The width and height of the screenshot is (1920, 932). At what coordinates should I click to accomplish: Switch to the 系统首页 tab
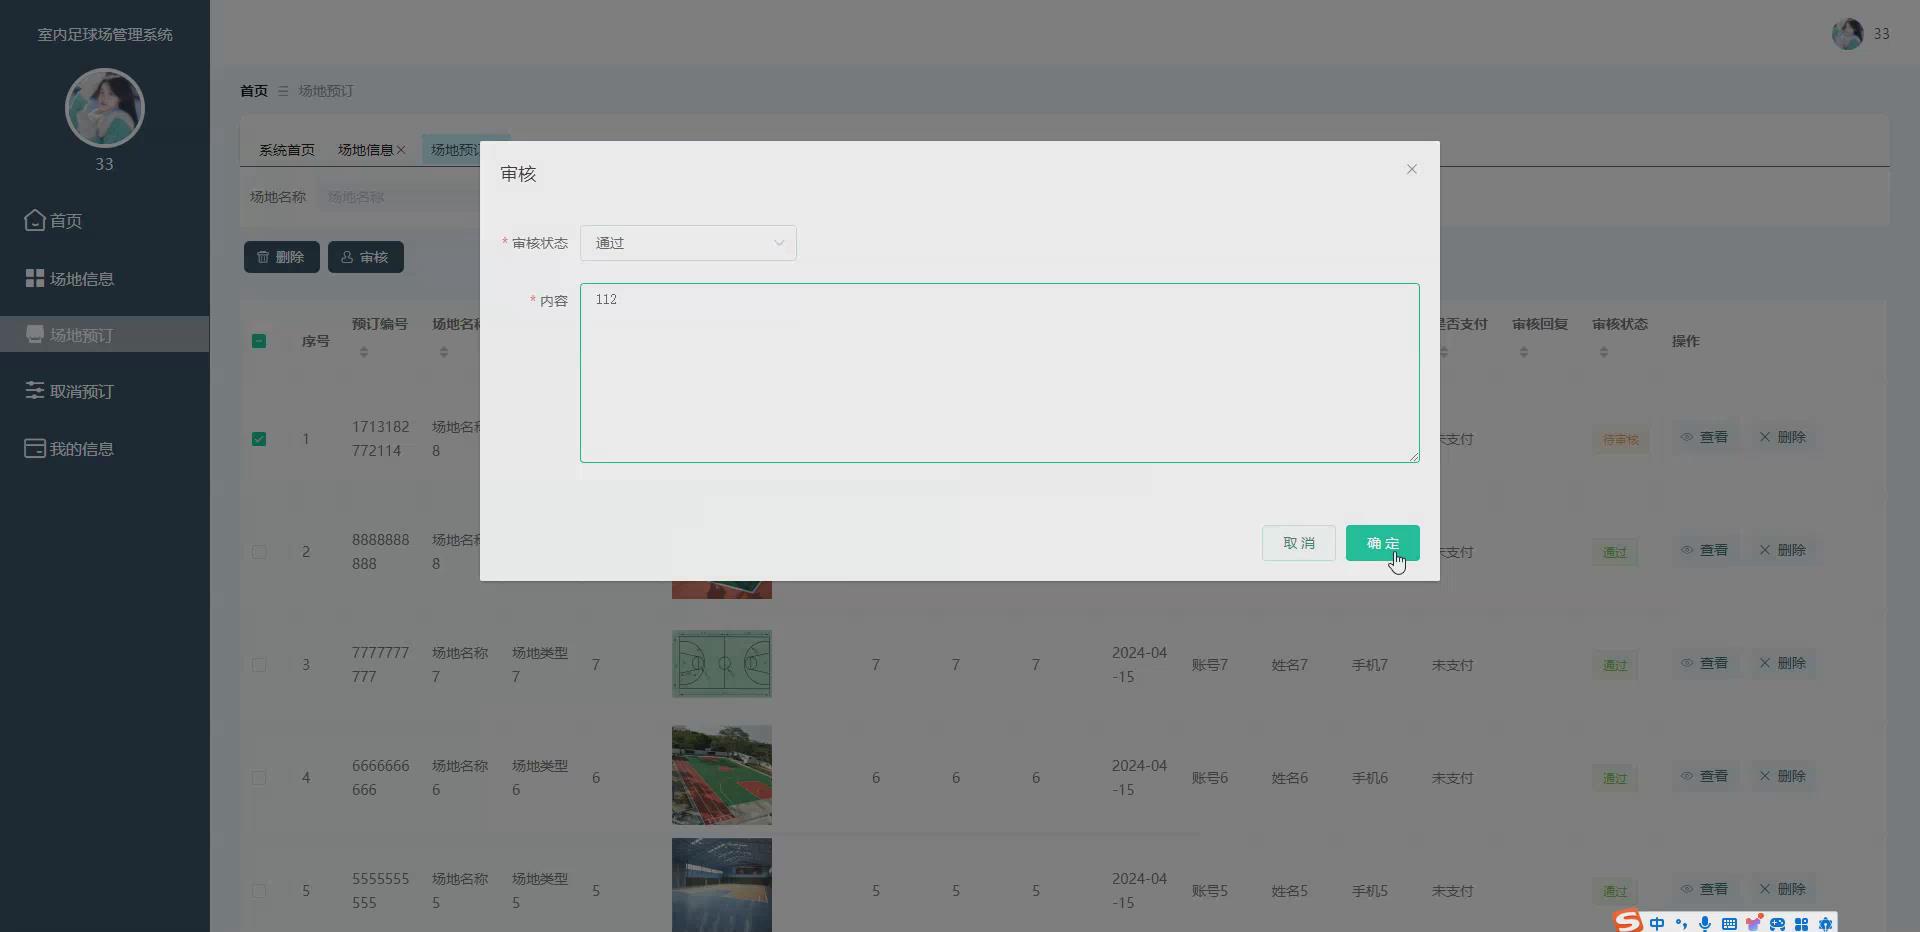tap(286, 149)
